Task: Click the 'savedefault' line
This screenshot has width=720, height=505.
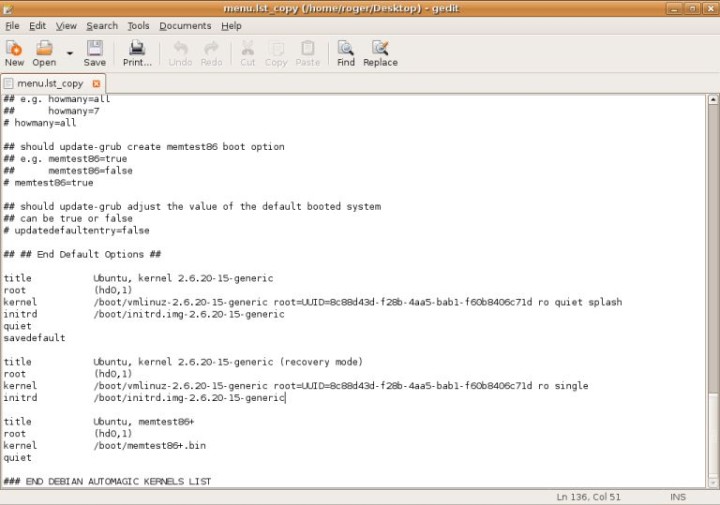Action: click(34, 337)
